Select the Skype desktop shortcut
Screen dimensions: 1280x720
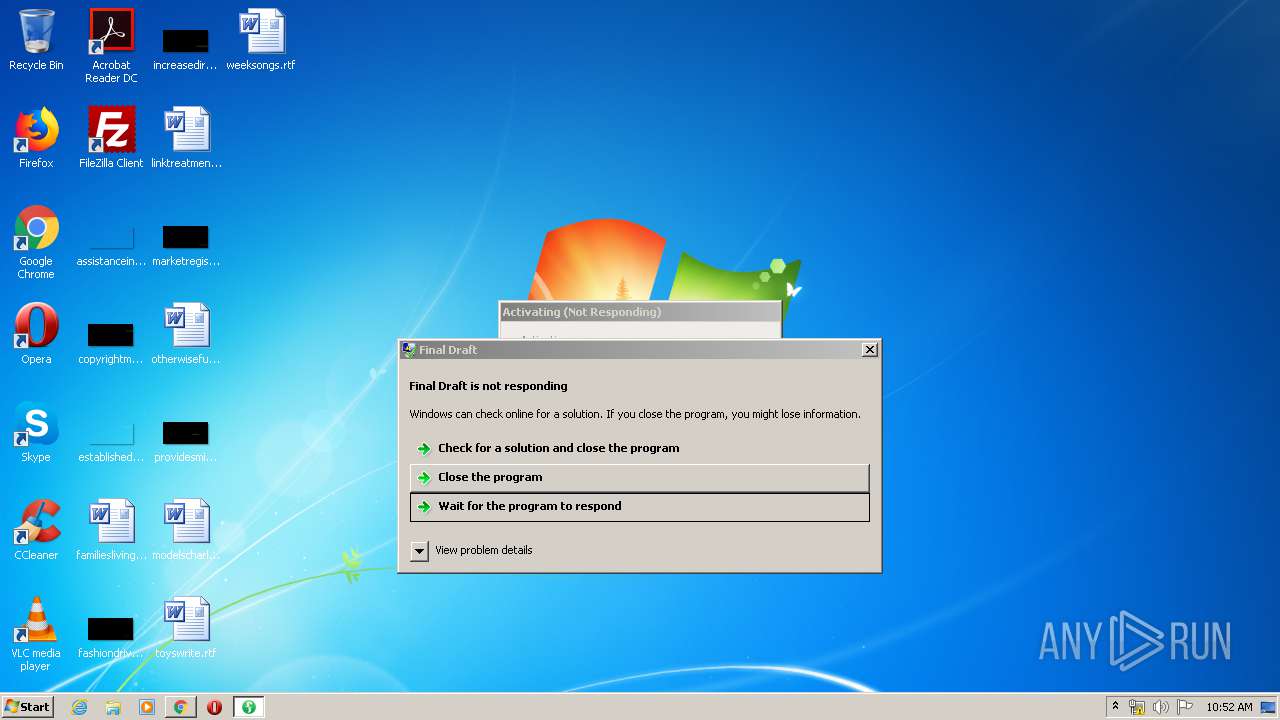pyautogui.click(x=36, y=432)
